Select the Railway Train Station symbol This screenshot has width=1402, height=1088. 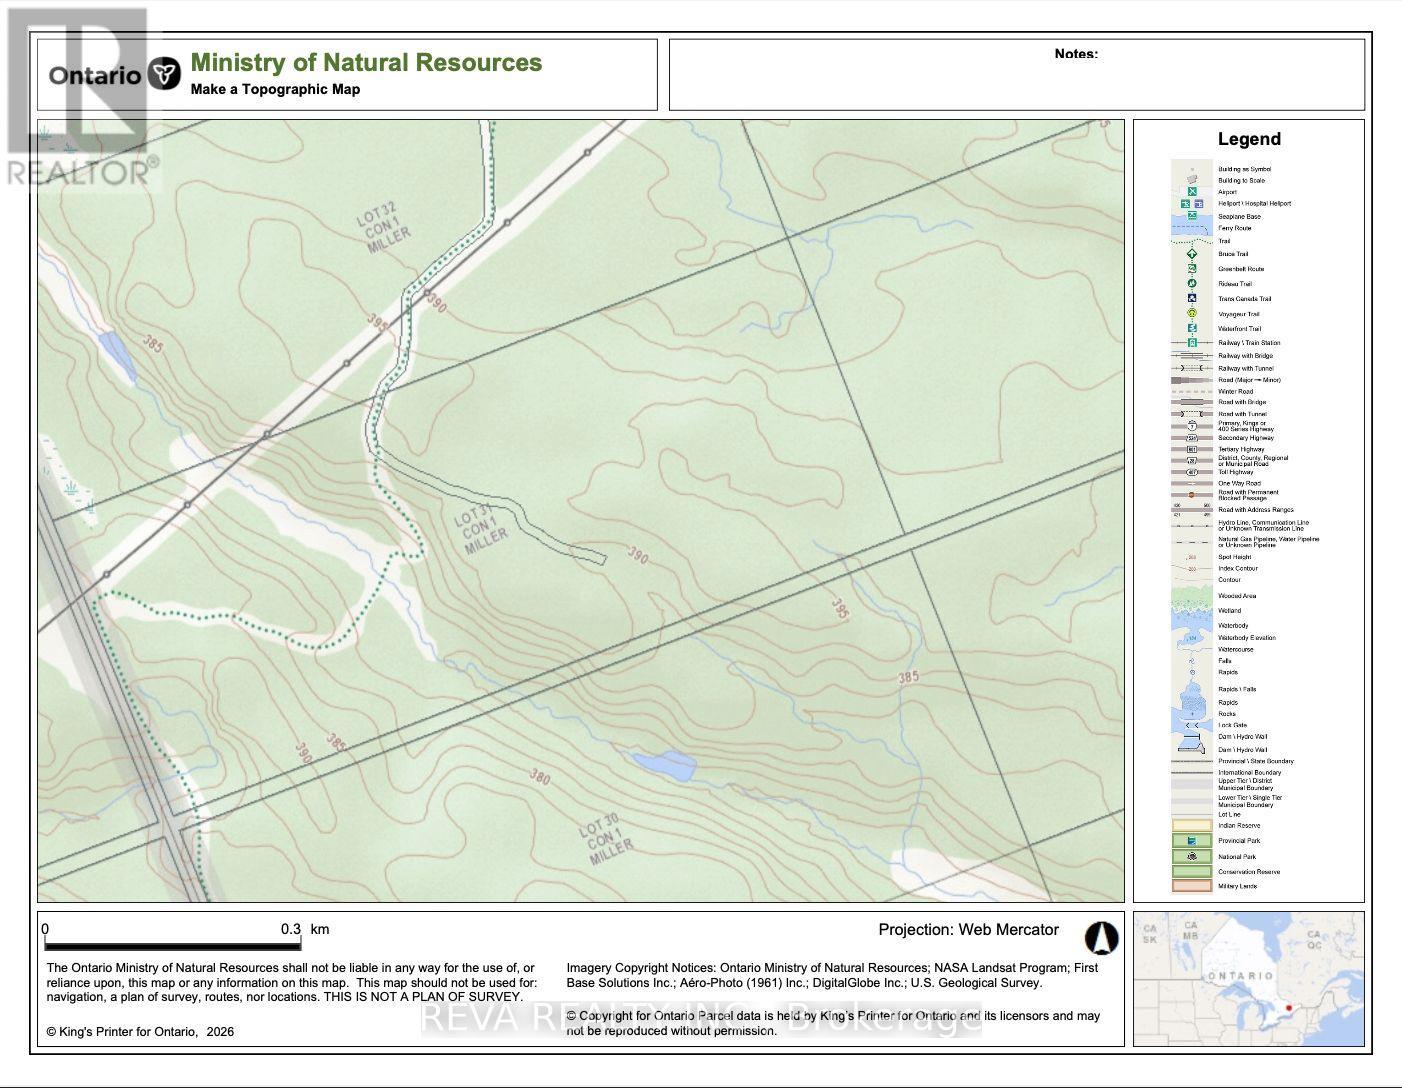tap(1193, 343)
